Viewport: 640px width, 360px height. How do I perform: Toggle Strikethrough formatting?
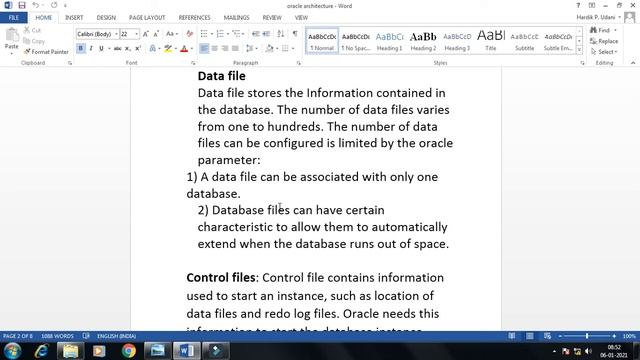click(118, 49)
